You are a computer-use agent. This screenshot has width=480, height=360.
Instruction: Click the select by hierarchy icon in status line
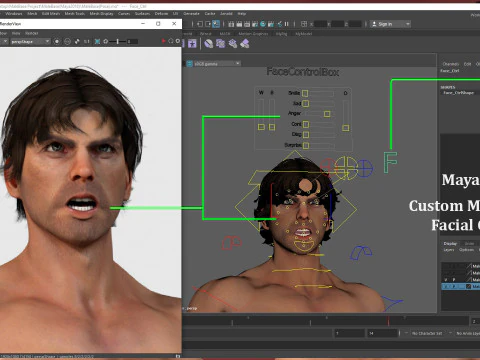tap(200, 24)
